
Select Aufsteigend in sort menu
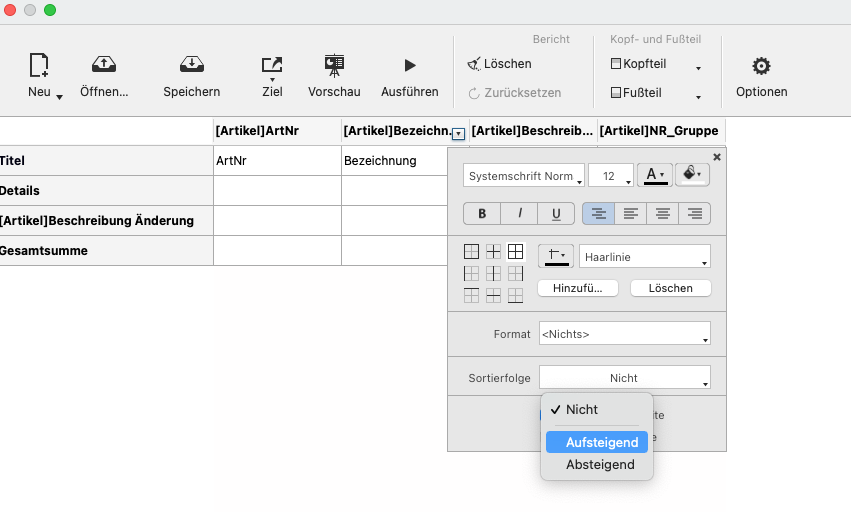[x=597, y=442]
